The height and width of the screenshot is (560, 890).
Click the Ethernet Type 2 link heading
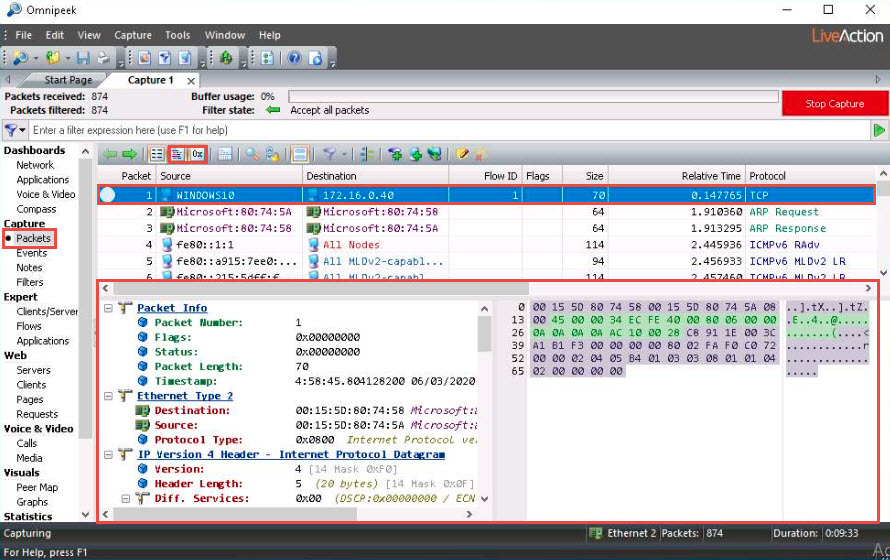(x=185, y=396)
